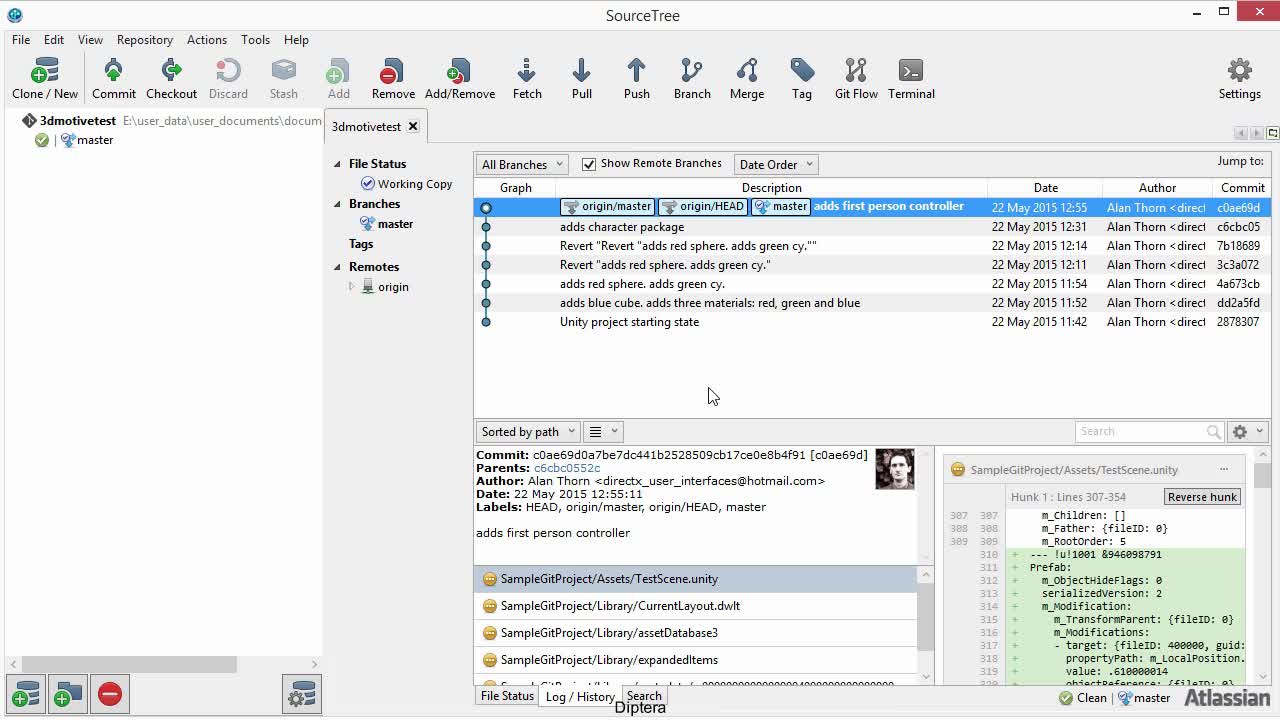The height and width of the screenshot is (720, 1280).
Task: Open the Sorted by path dropdown
Action: point(527,432)
